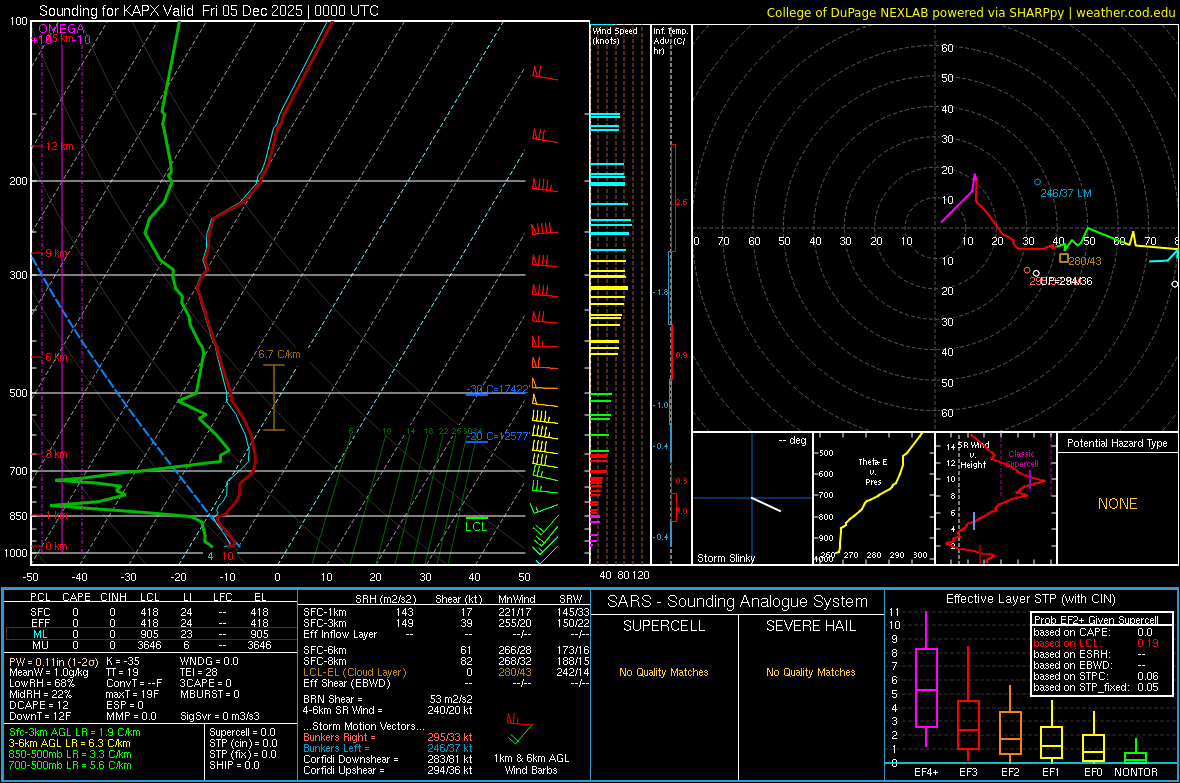Click the 'DCAPE = 12' value
This screenshot has width=1180, height=783.
coord(39,705)
